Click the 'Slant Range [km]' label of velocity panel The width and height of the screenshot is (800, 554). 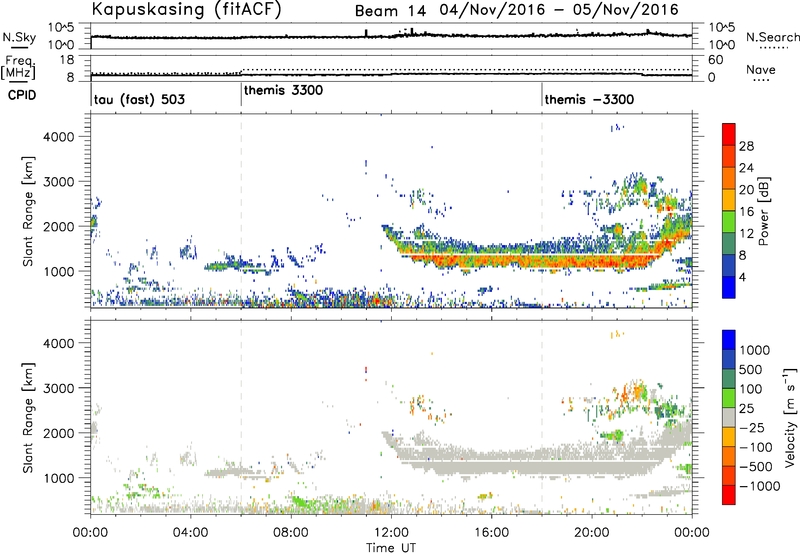28,417
